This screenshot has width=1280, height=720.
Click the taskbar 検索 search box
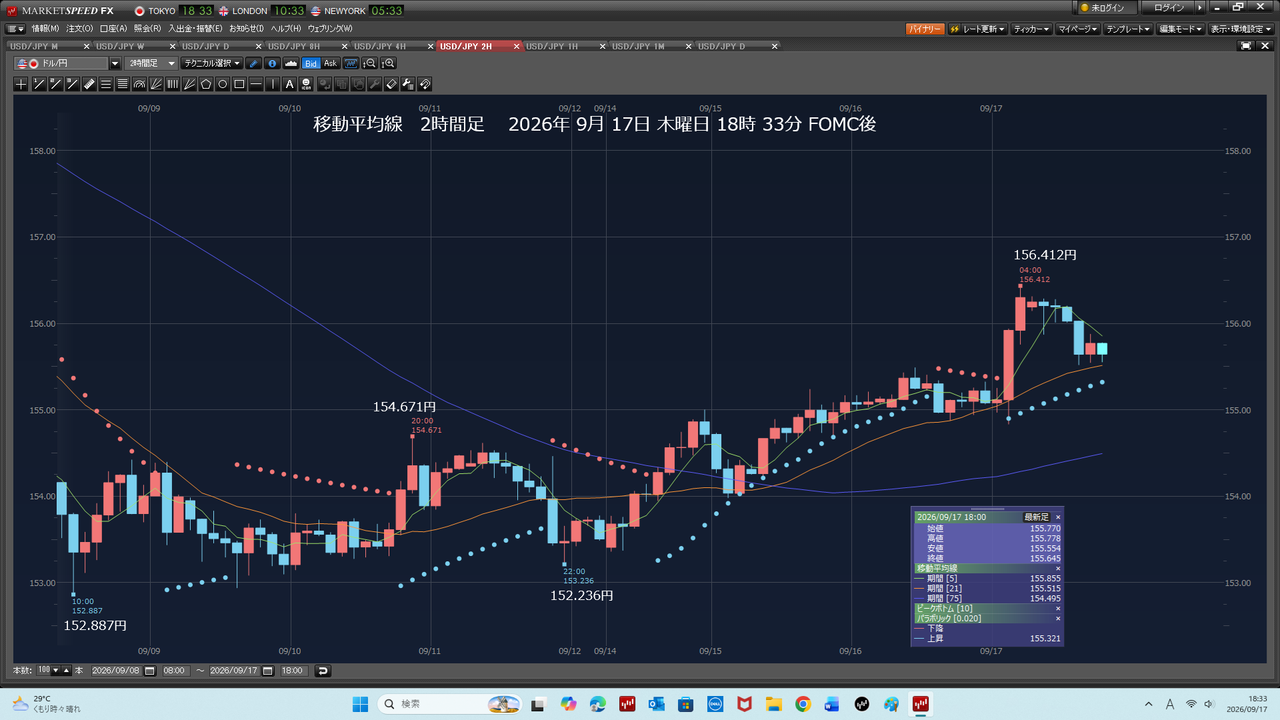point(447,704)
